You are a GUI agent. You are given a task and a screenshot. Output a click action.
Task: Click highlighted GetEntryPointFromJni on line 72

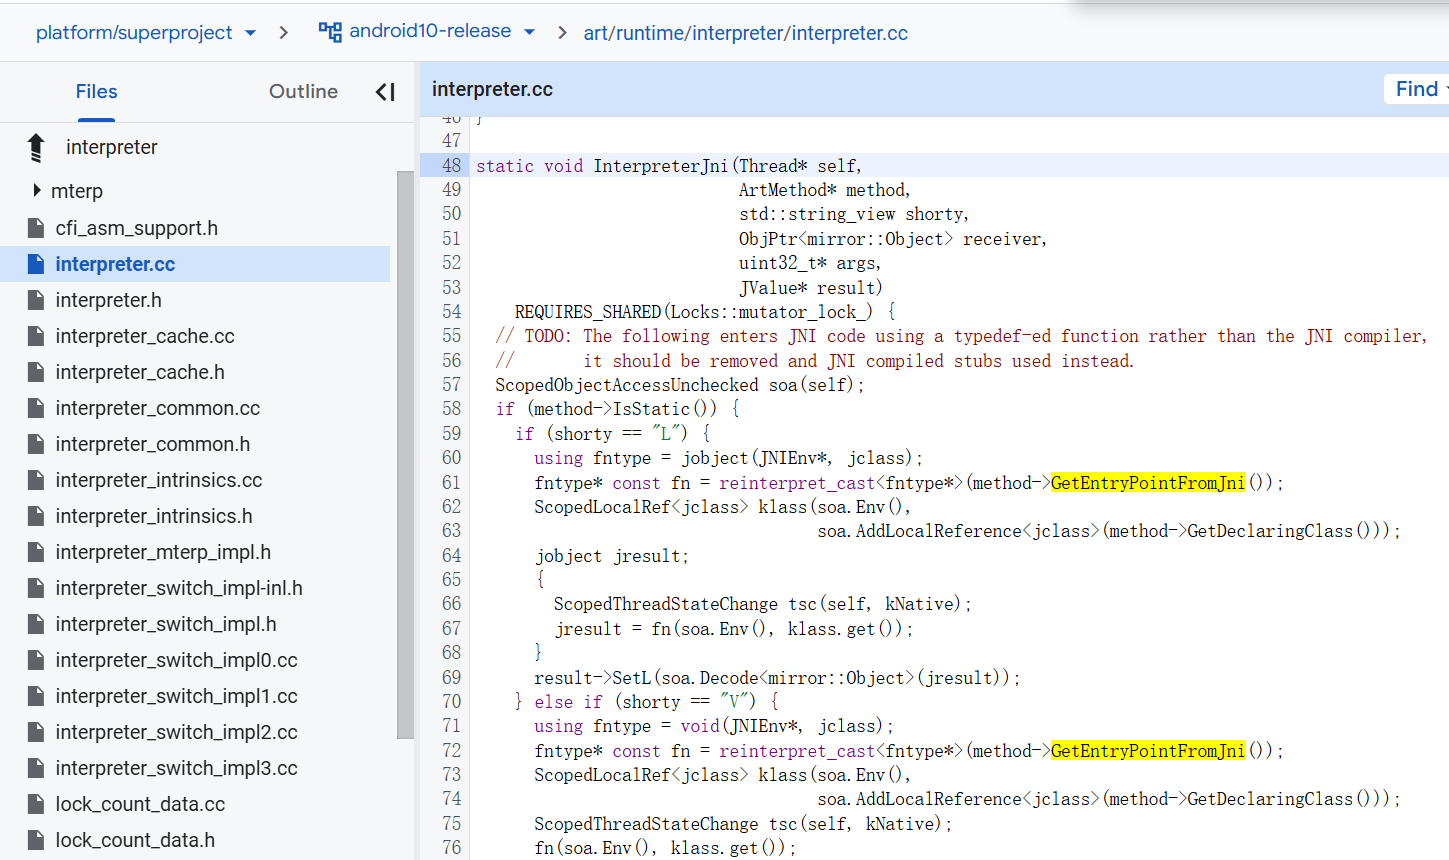click(1148, 751)
